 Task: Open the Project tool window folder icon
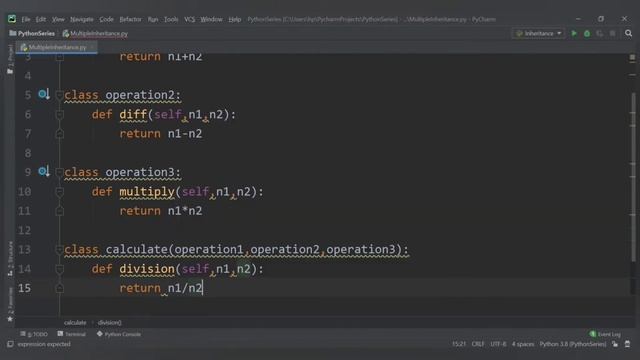(x=10, y=71)
